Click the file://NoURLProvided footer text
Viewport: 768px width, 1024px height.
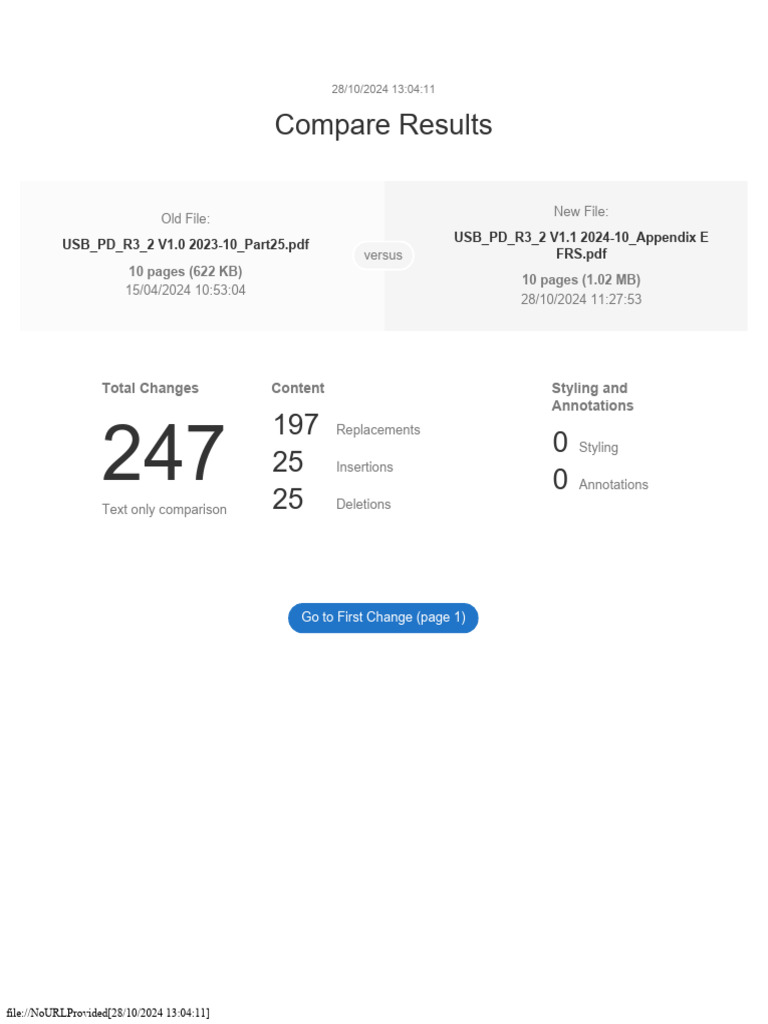point(108,1013)
